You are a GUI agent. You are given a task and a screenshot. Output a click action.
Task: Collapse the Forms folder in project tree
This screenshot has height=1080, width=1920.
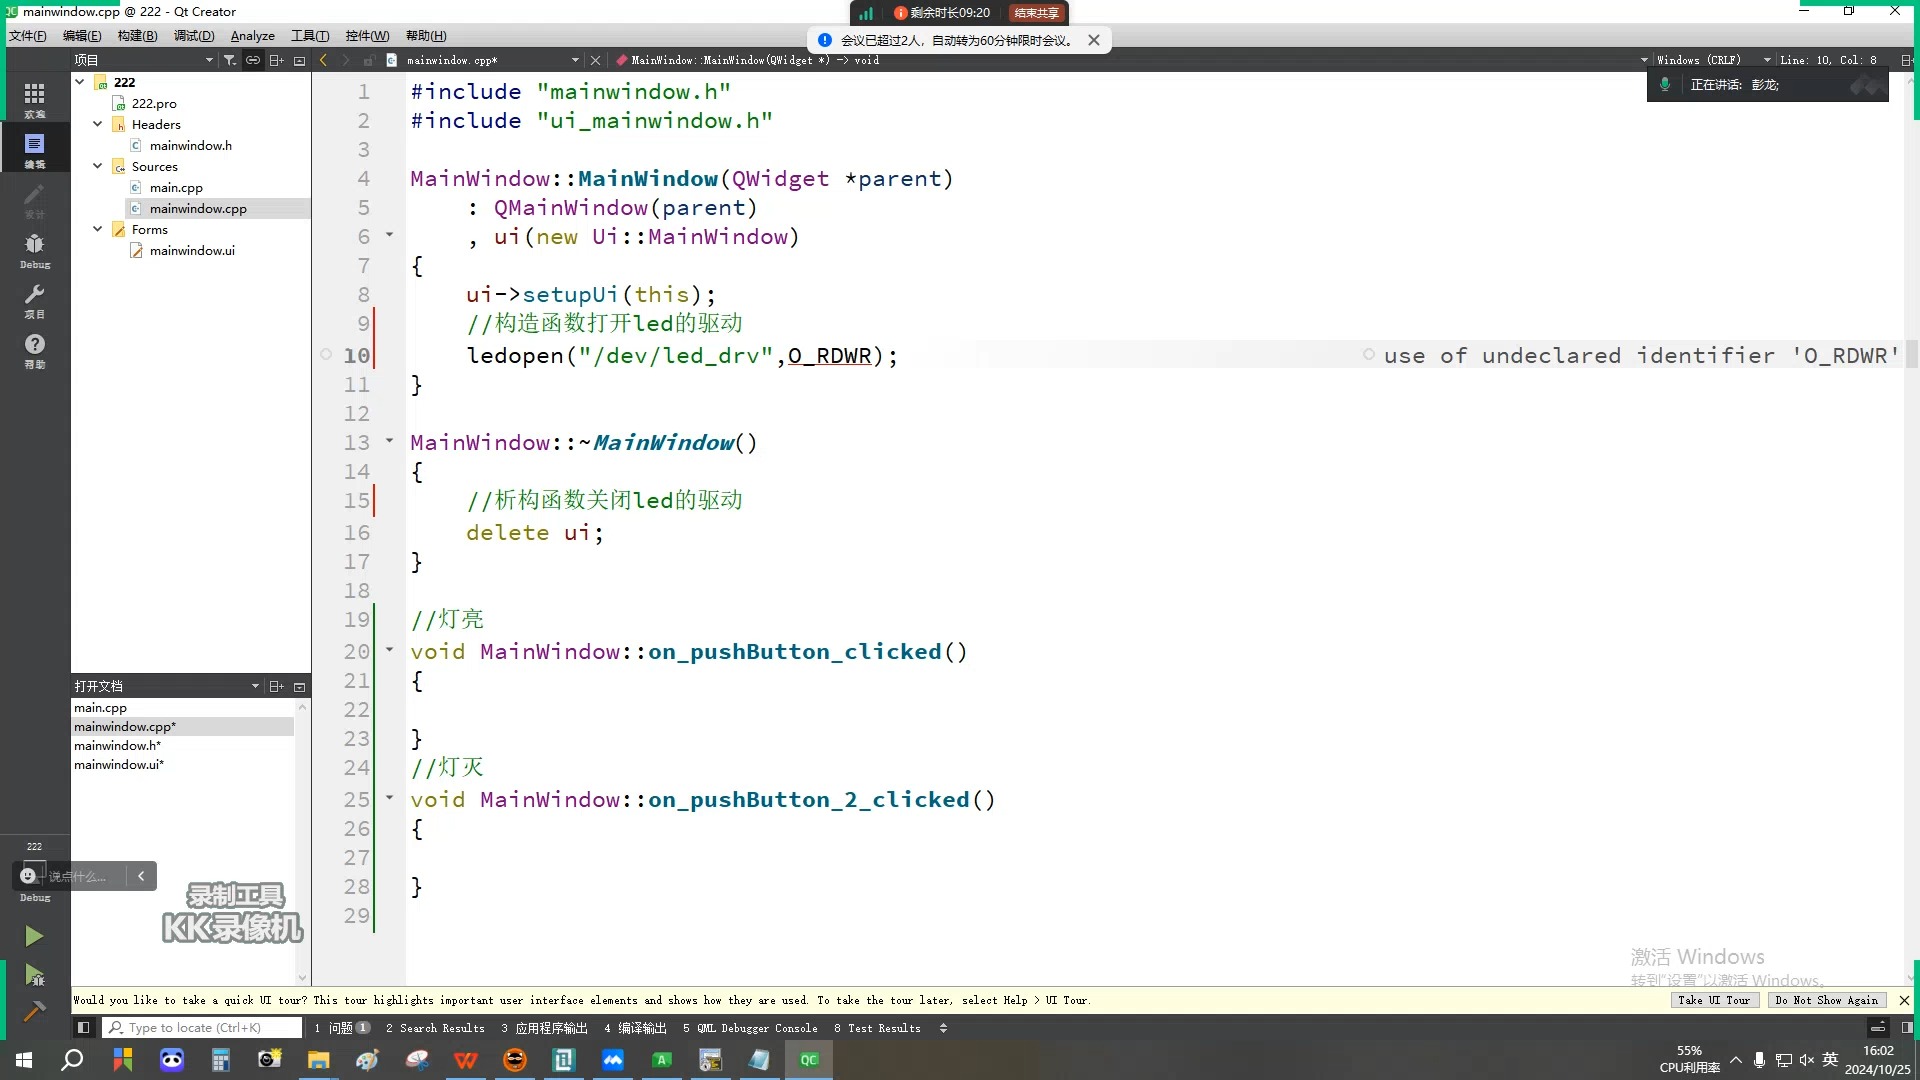pyautogui.click(x=98, y=229)
